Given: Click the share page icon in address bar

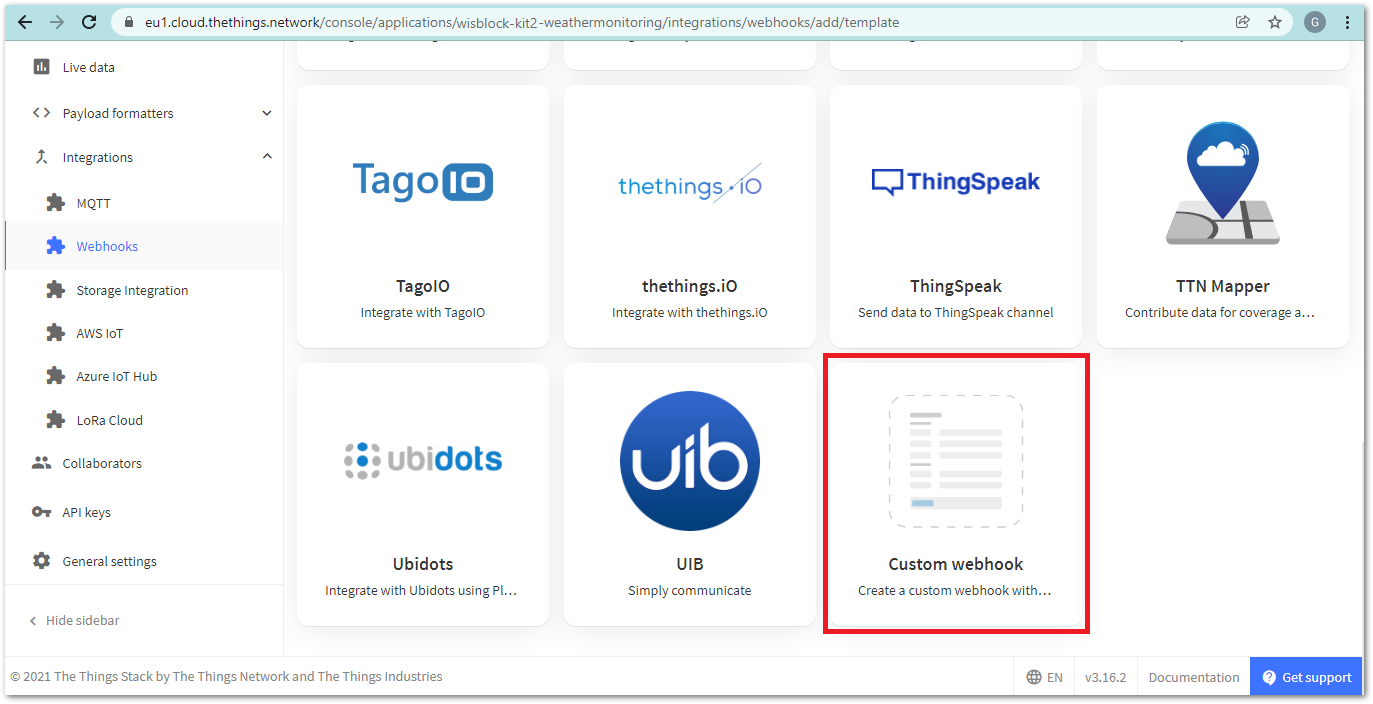Looking at the screenshot, I should point(1242,21).
